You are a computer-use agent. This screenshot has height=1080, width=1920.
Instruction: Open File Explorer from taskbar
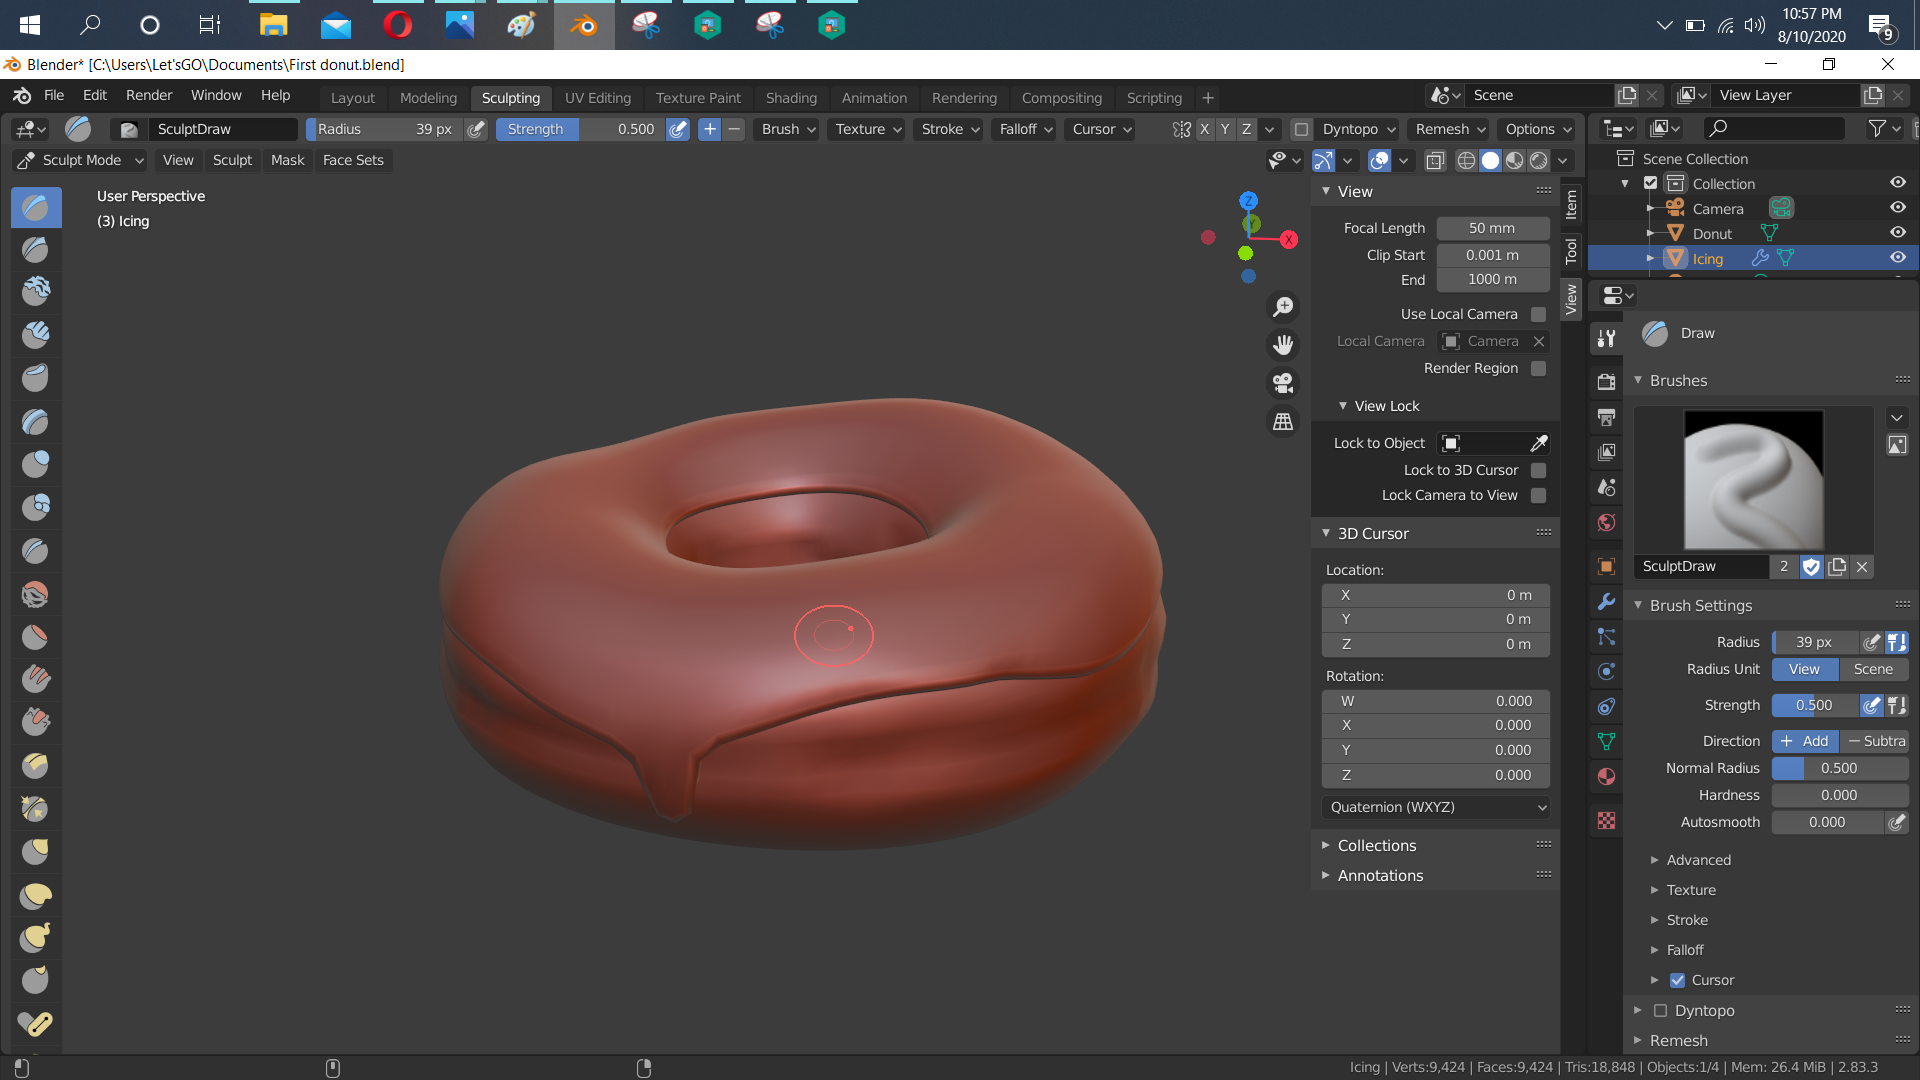coord(273,25)
